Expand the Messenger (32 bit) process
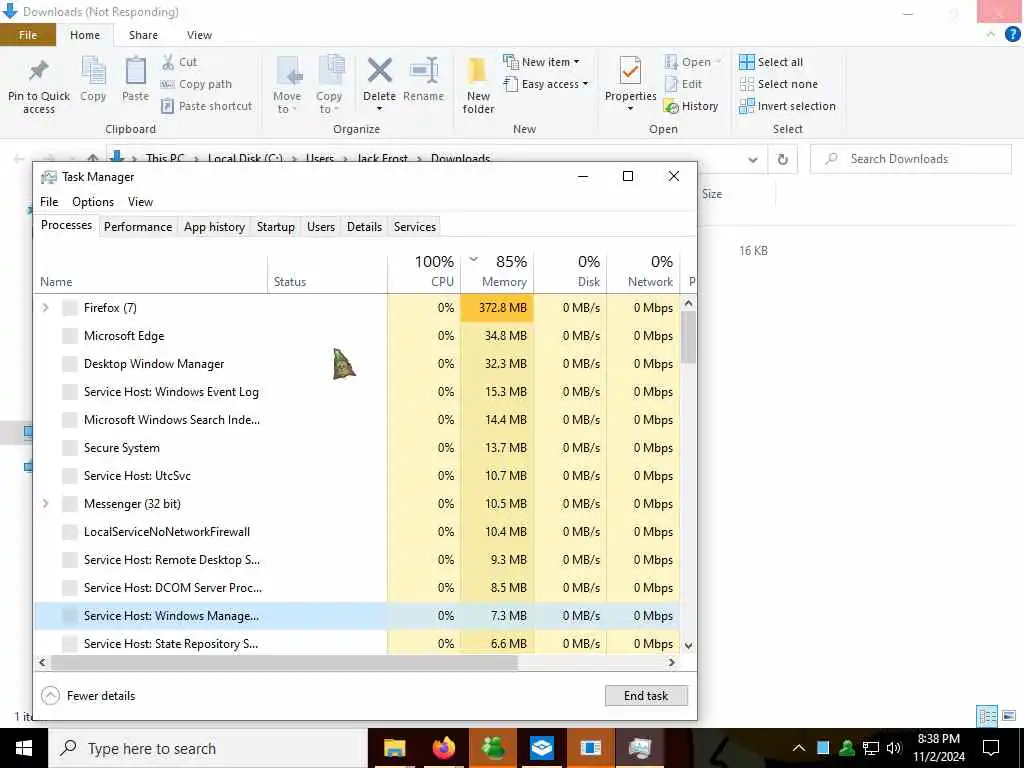This screenshot has width=1024, height=768. tap(45, 504)
